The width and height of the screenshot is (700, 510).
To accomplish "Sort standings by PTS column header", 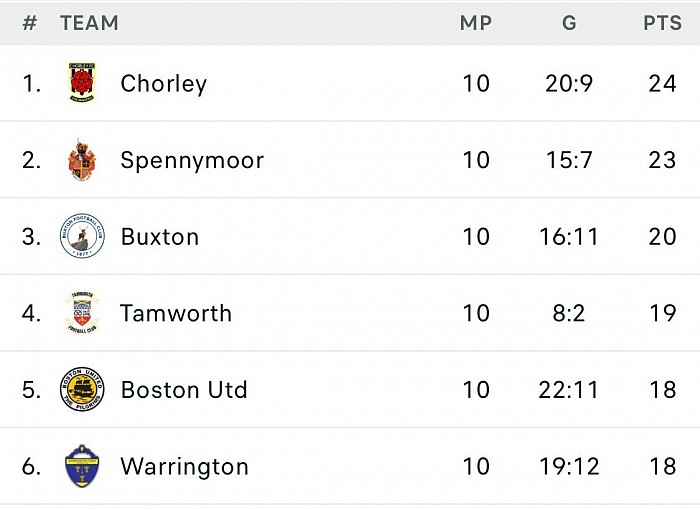I will pyautogui.click(x=662, y=23).
